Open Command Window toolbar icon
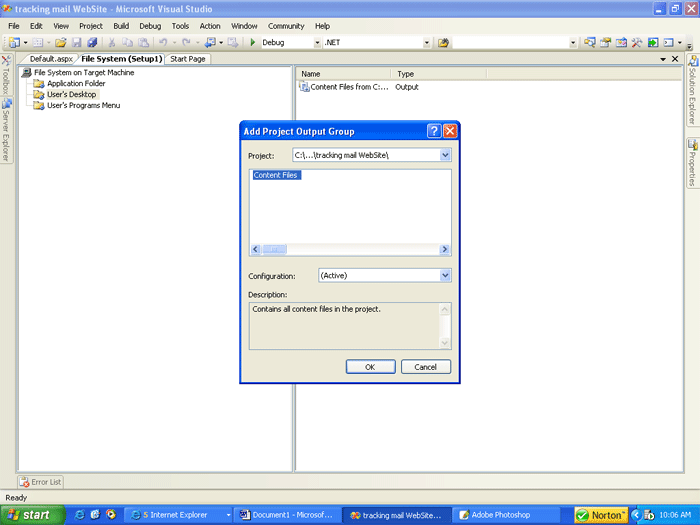Viewport: 700px width, 525px height. click(x=668, y=42)
